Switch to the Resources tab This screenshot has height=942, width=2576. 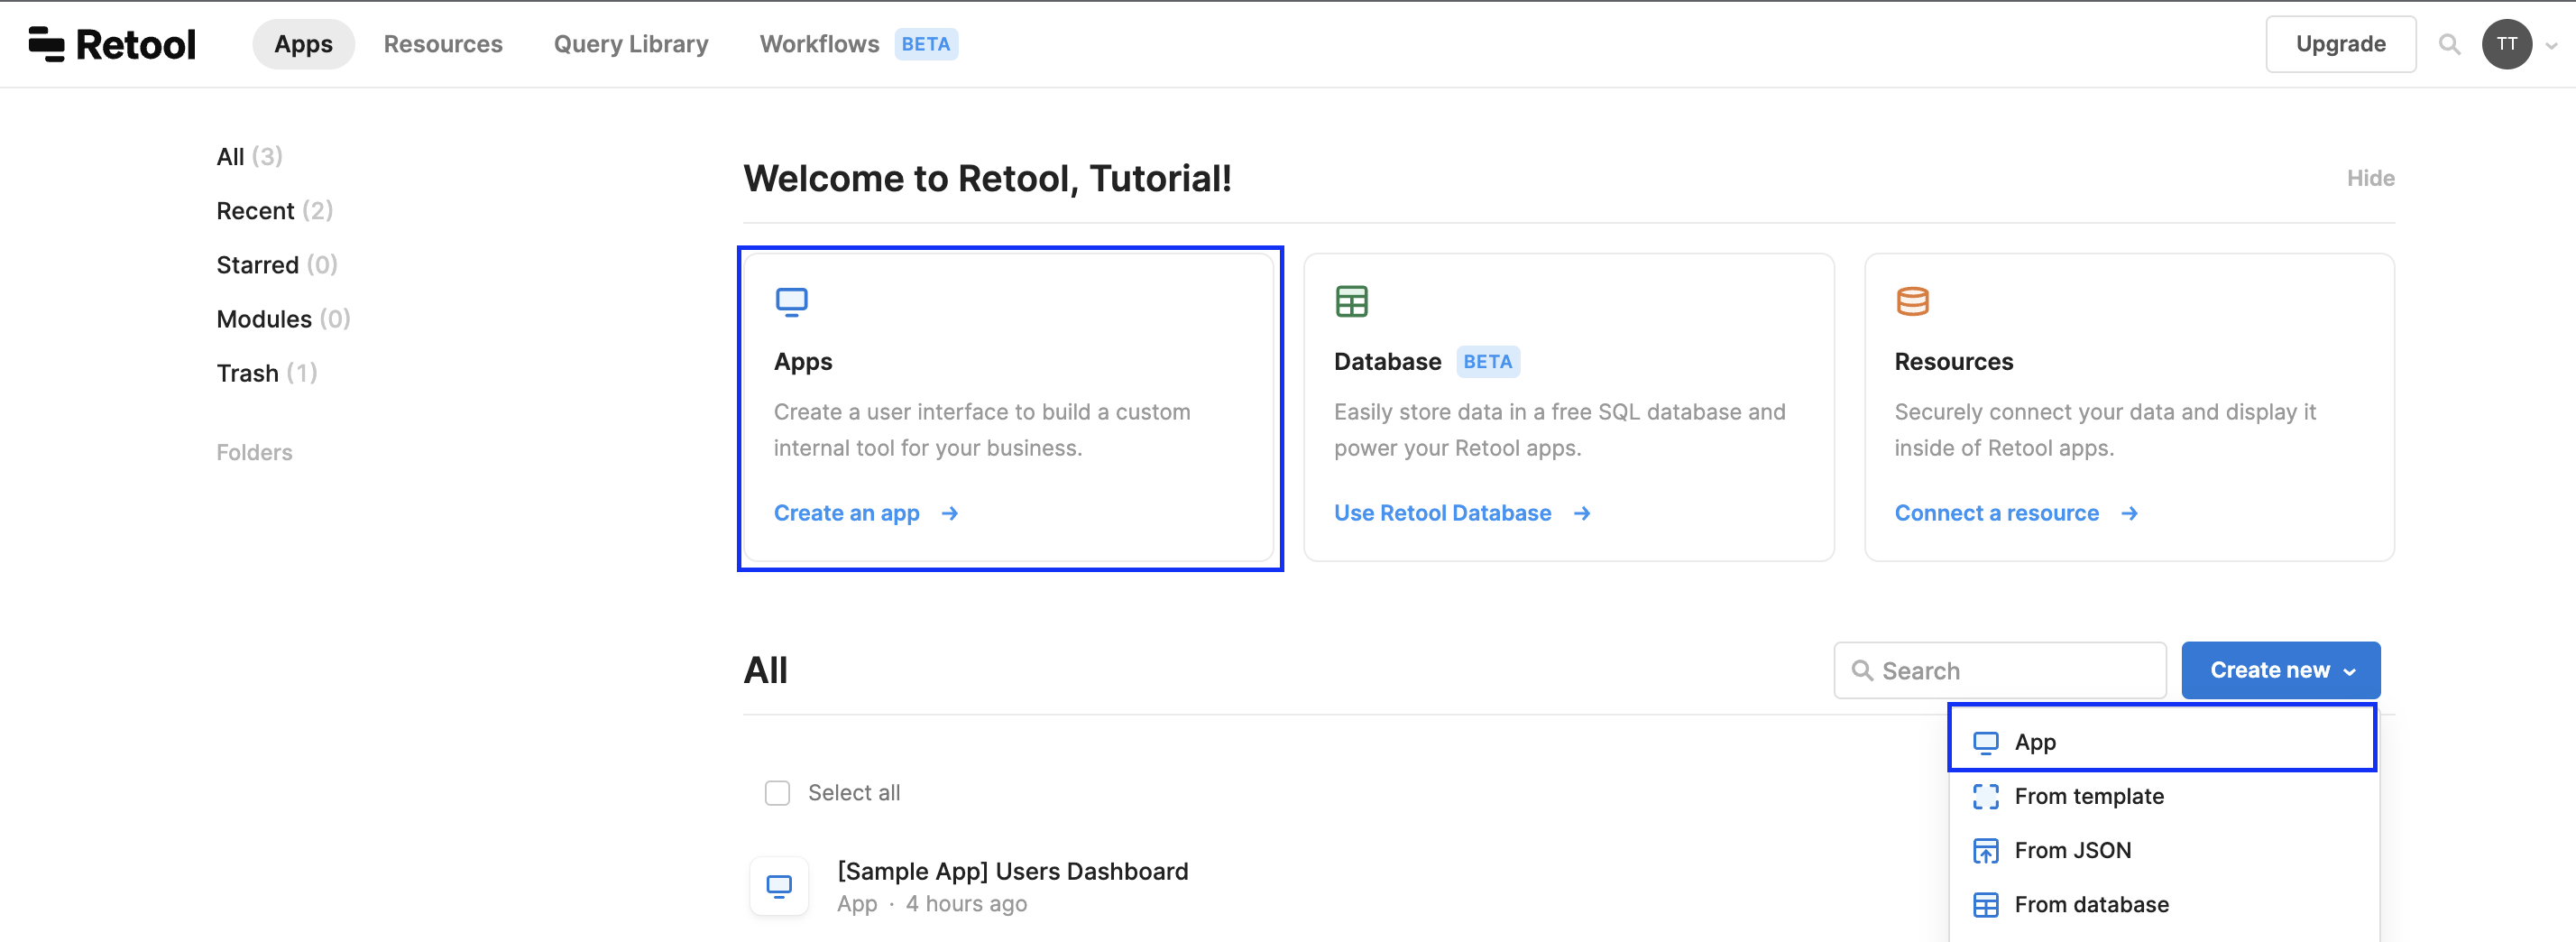coord(443,44)
